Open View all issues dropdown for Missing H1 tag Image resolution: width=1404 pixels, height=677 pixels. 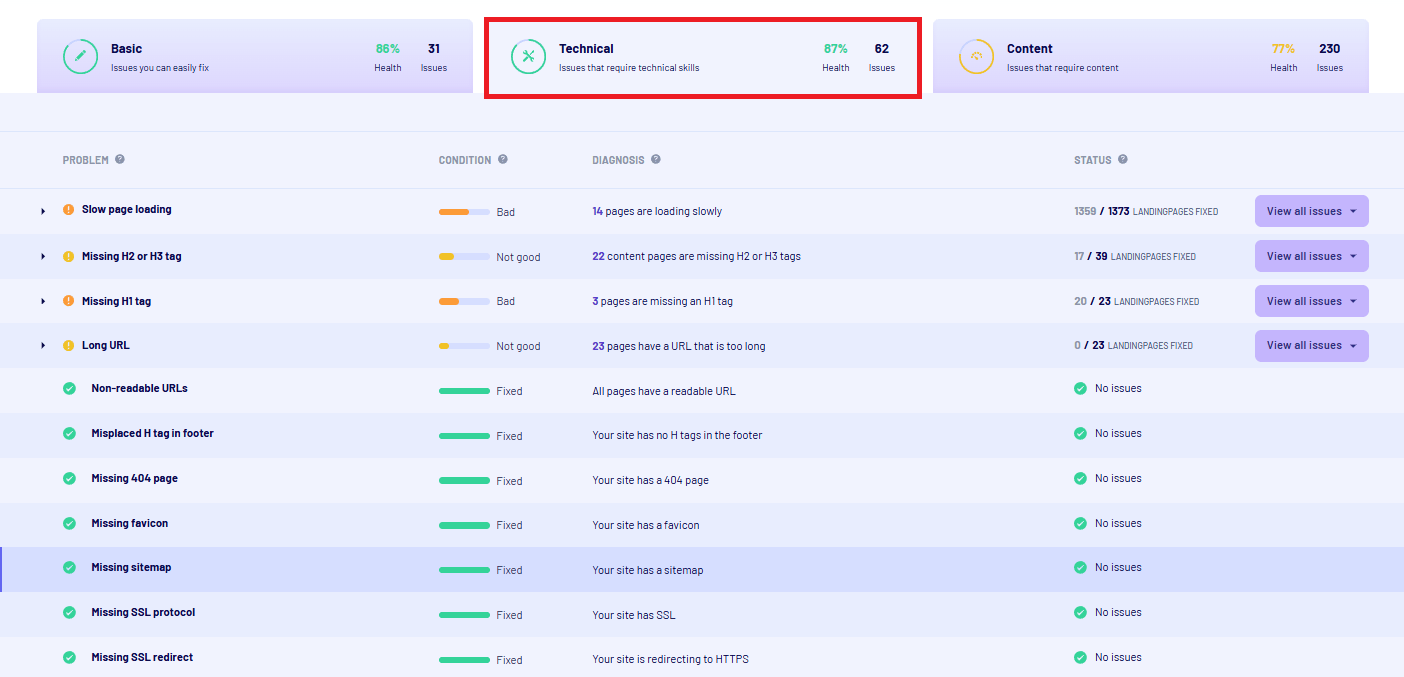click(1311, 301)
